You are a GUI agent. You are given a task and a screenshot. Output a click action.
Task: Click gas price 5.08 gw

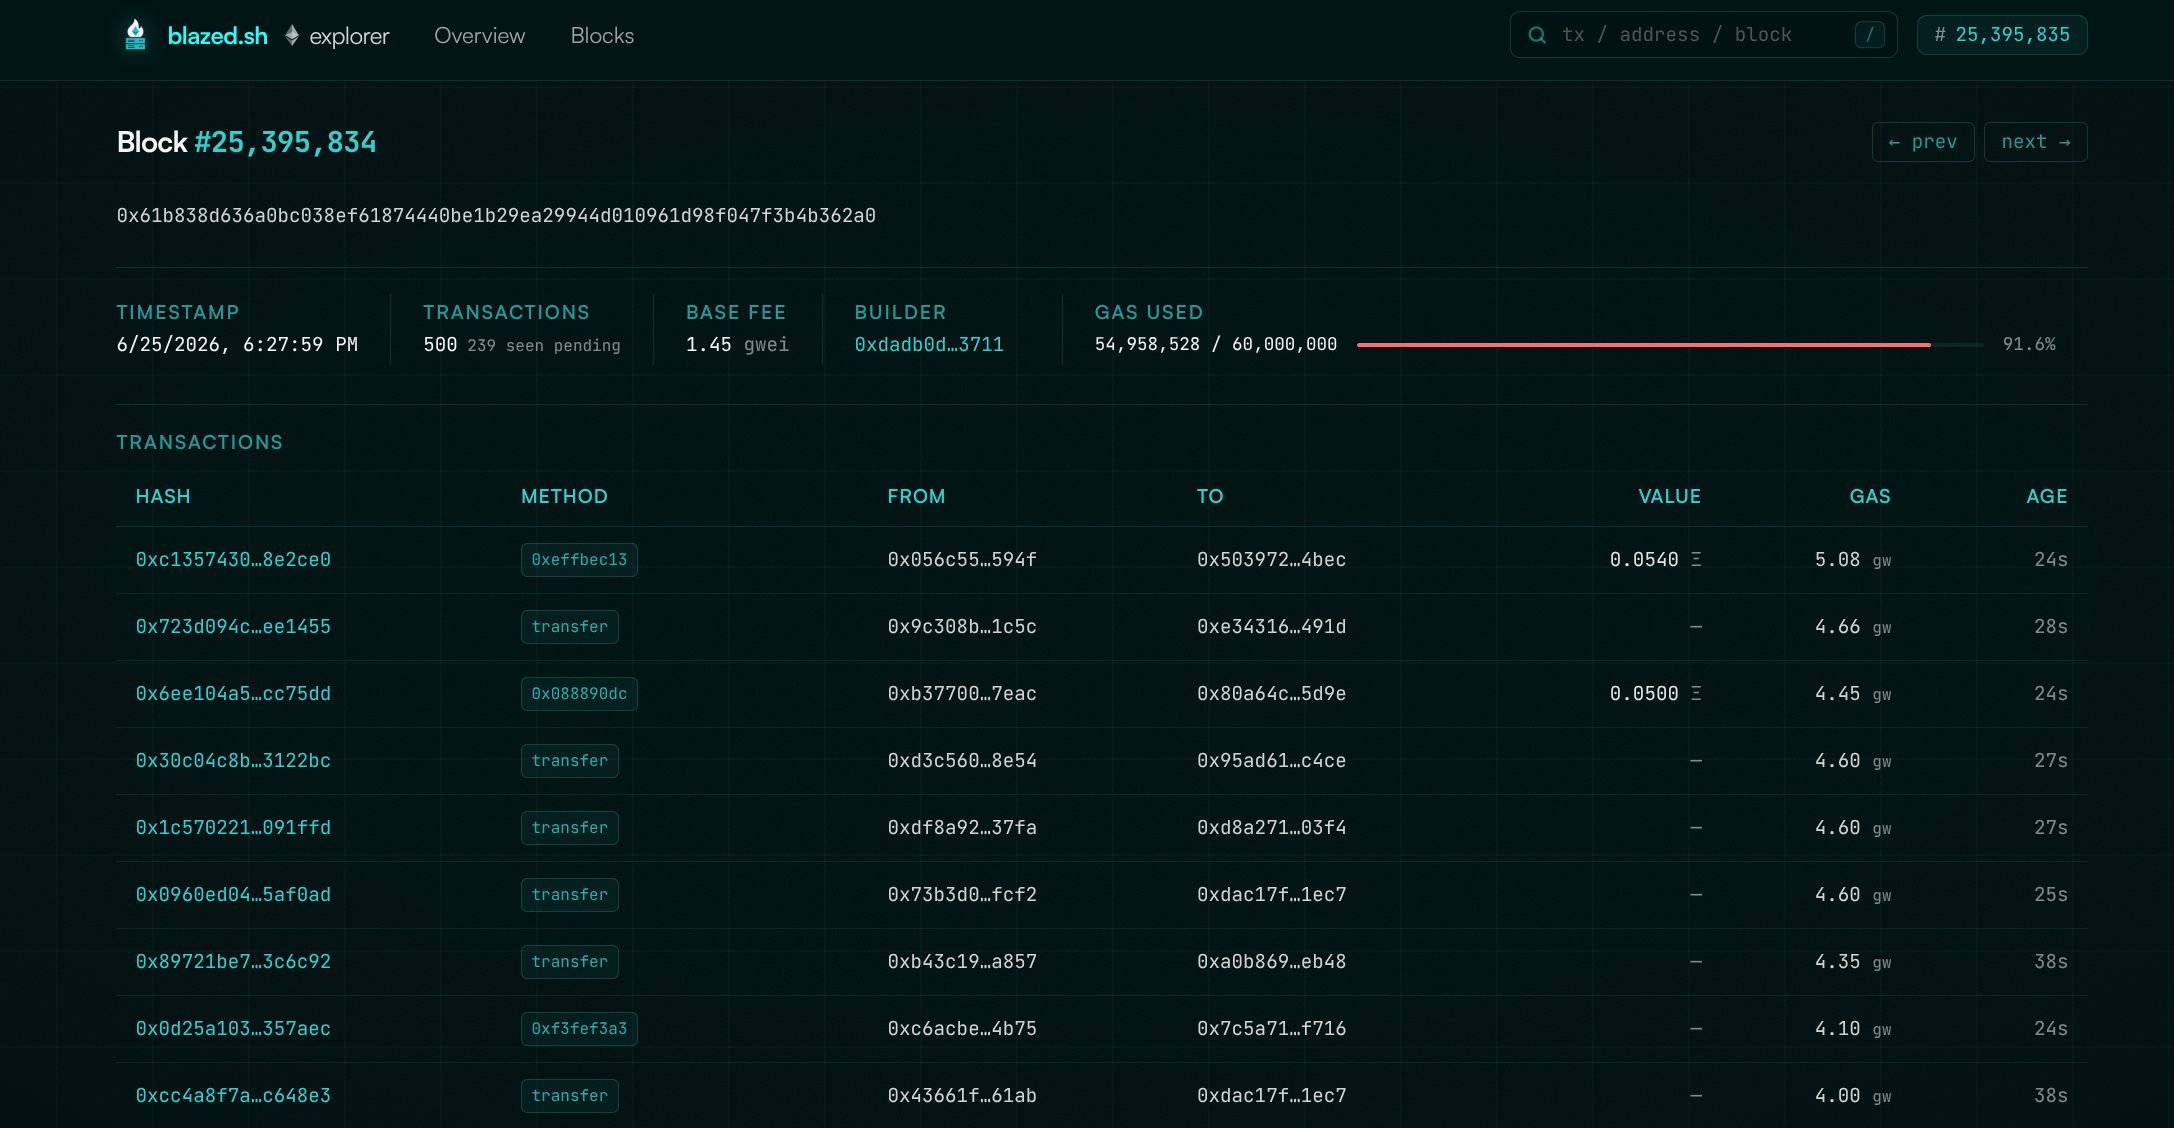click(1853, 560)
